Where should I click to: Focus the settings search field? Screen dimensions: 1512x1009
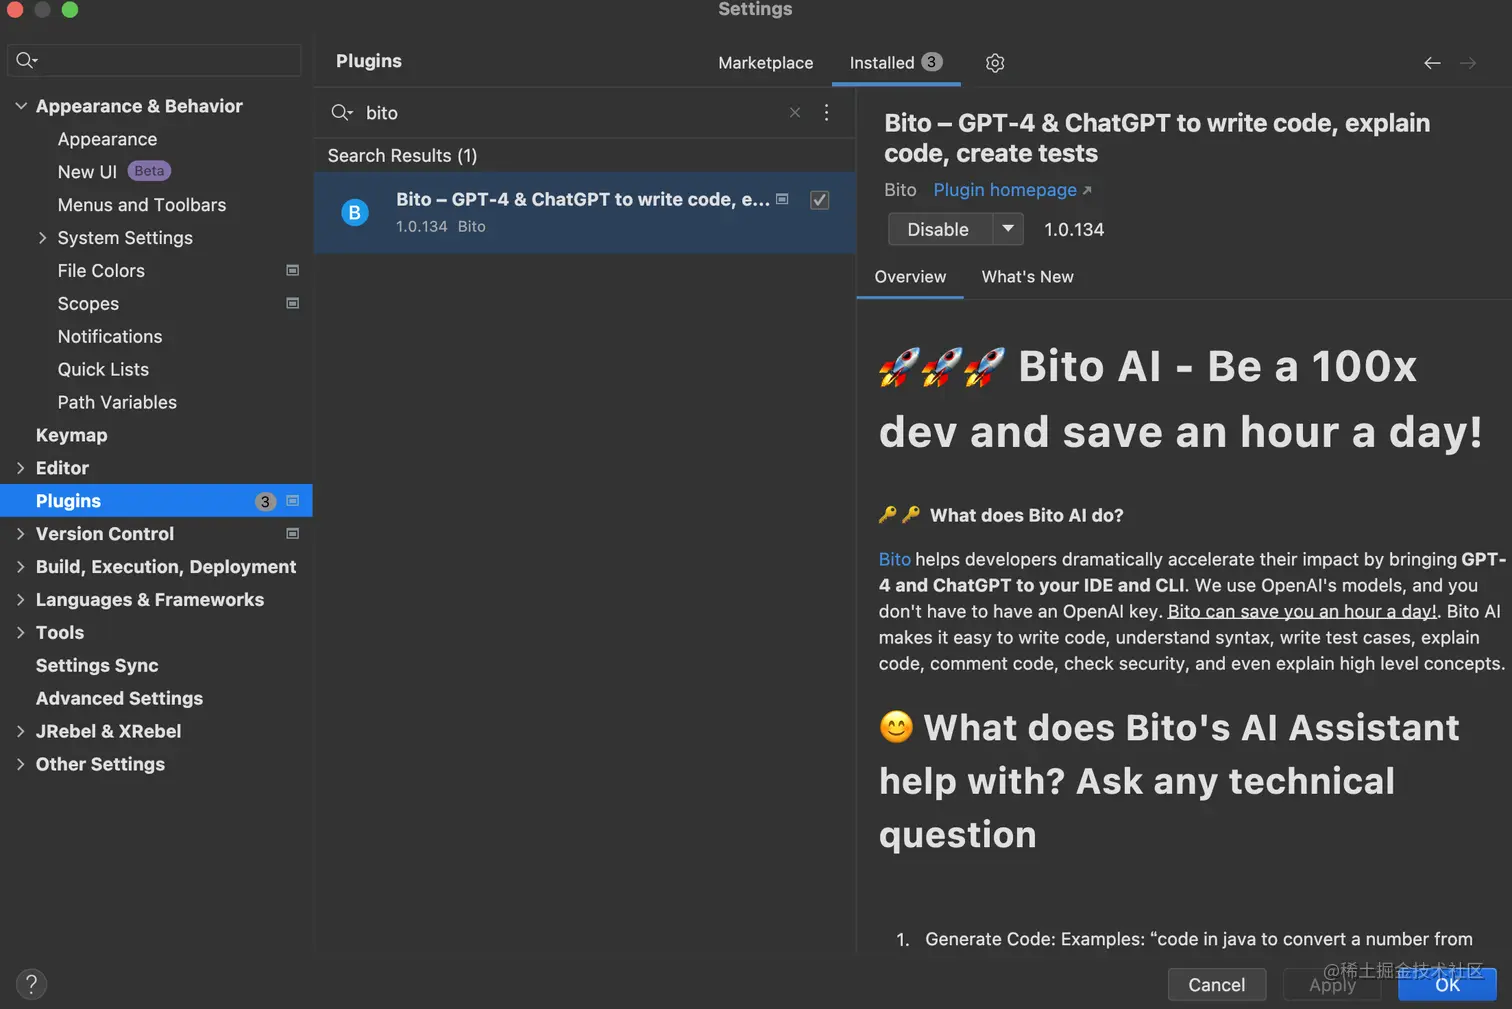click(x=154, y=60)
